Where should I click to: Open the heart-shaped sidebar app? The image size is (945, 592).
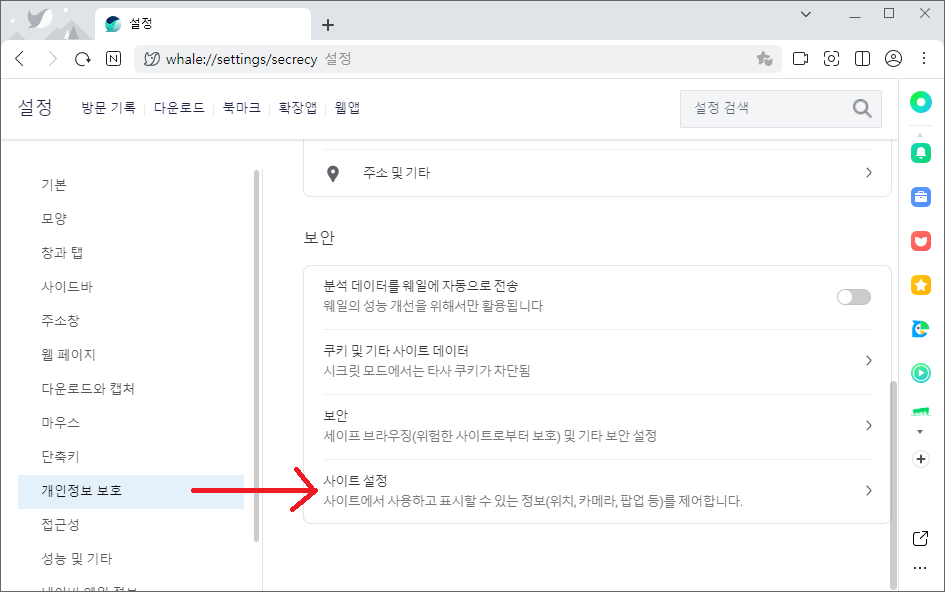pos(920,240)
